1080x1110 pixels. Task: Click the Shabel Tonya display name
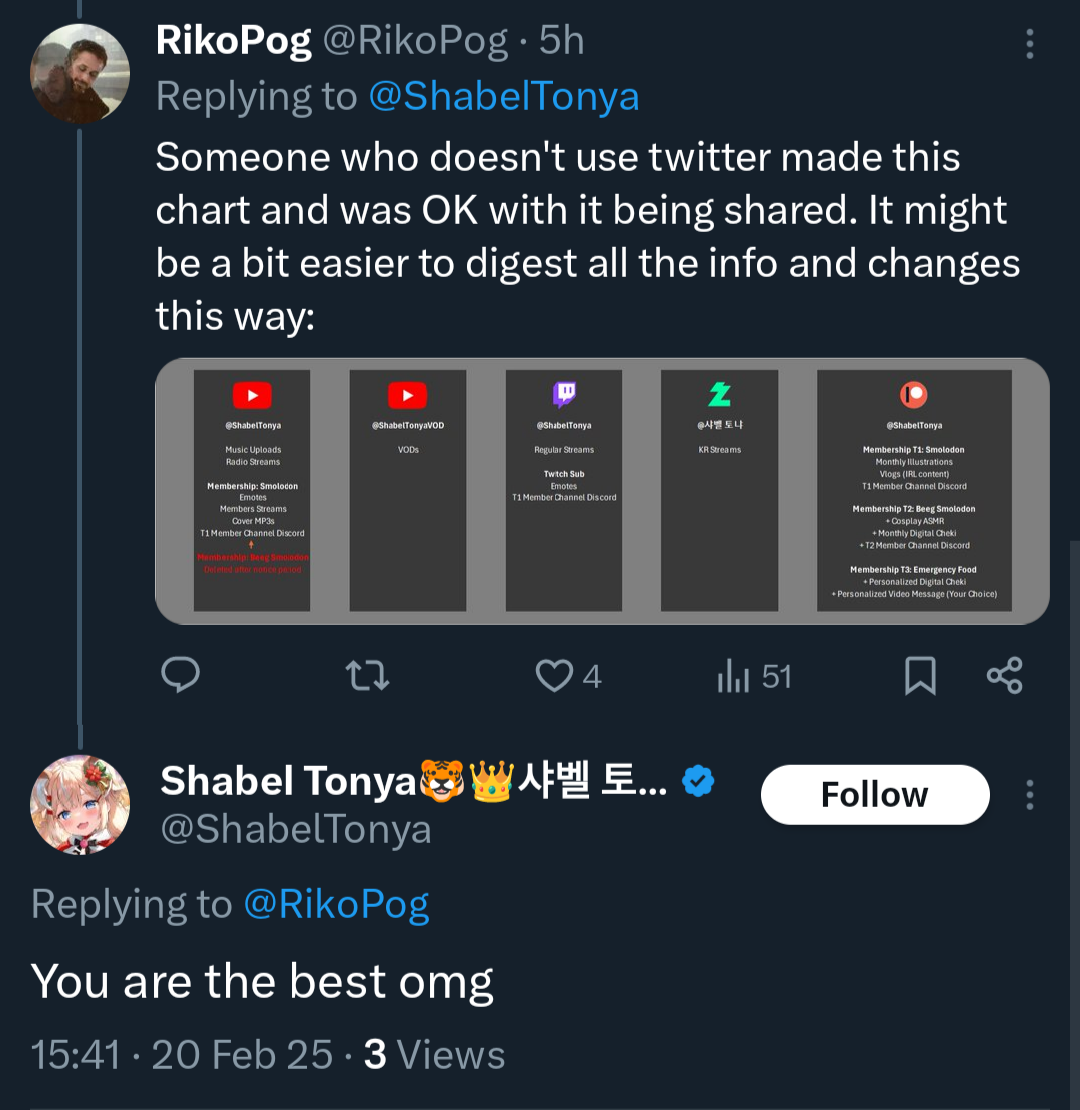288,782
